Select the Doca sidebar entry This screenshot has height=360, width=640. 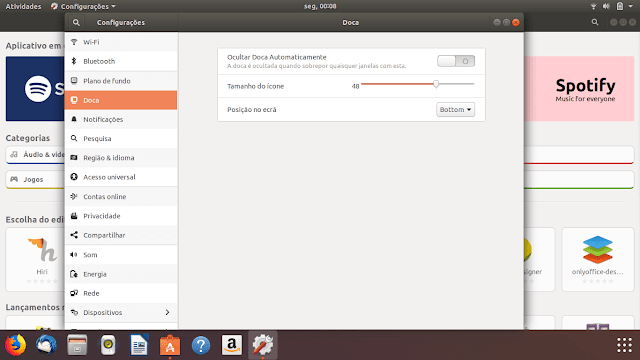pyautogui.click(x=121, y=100)
